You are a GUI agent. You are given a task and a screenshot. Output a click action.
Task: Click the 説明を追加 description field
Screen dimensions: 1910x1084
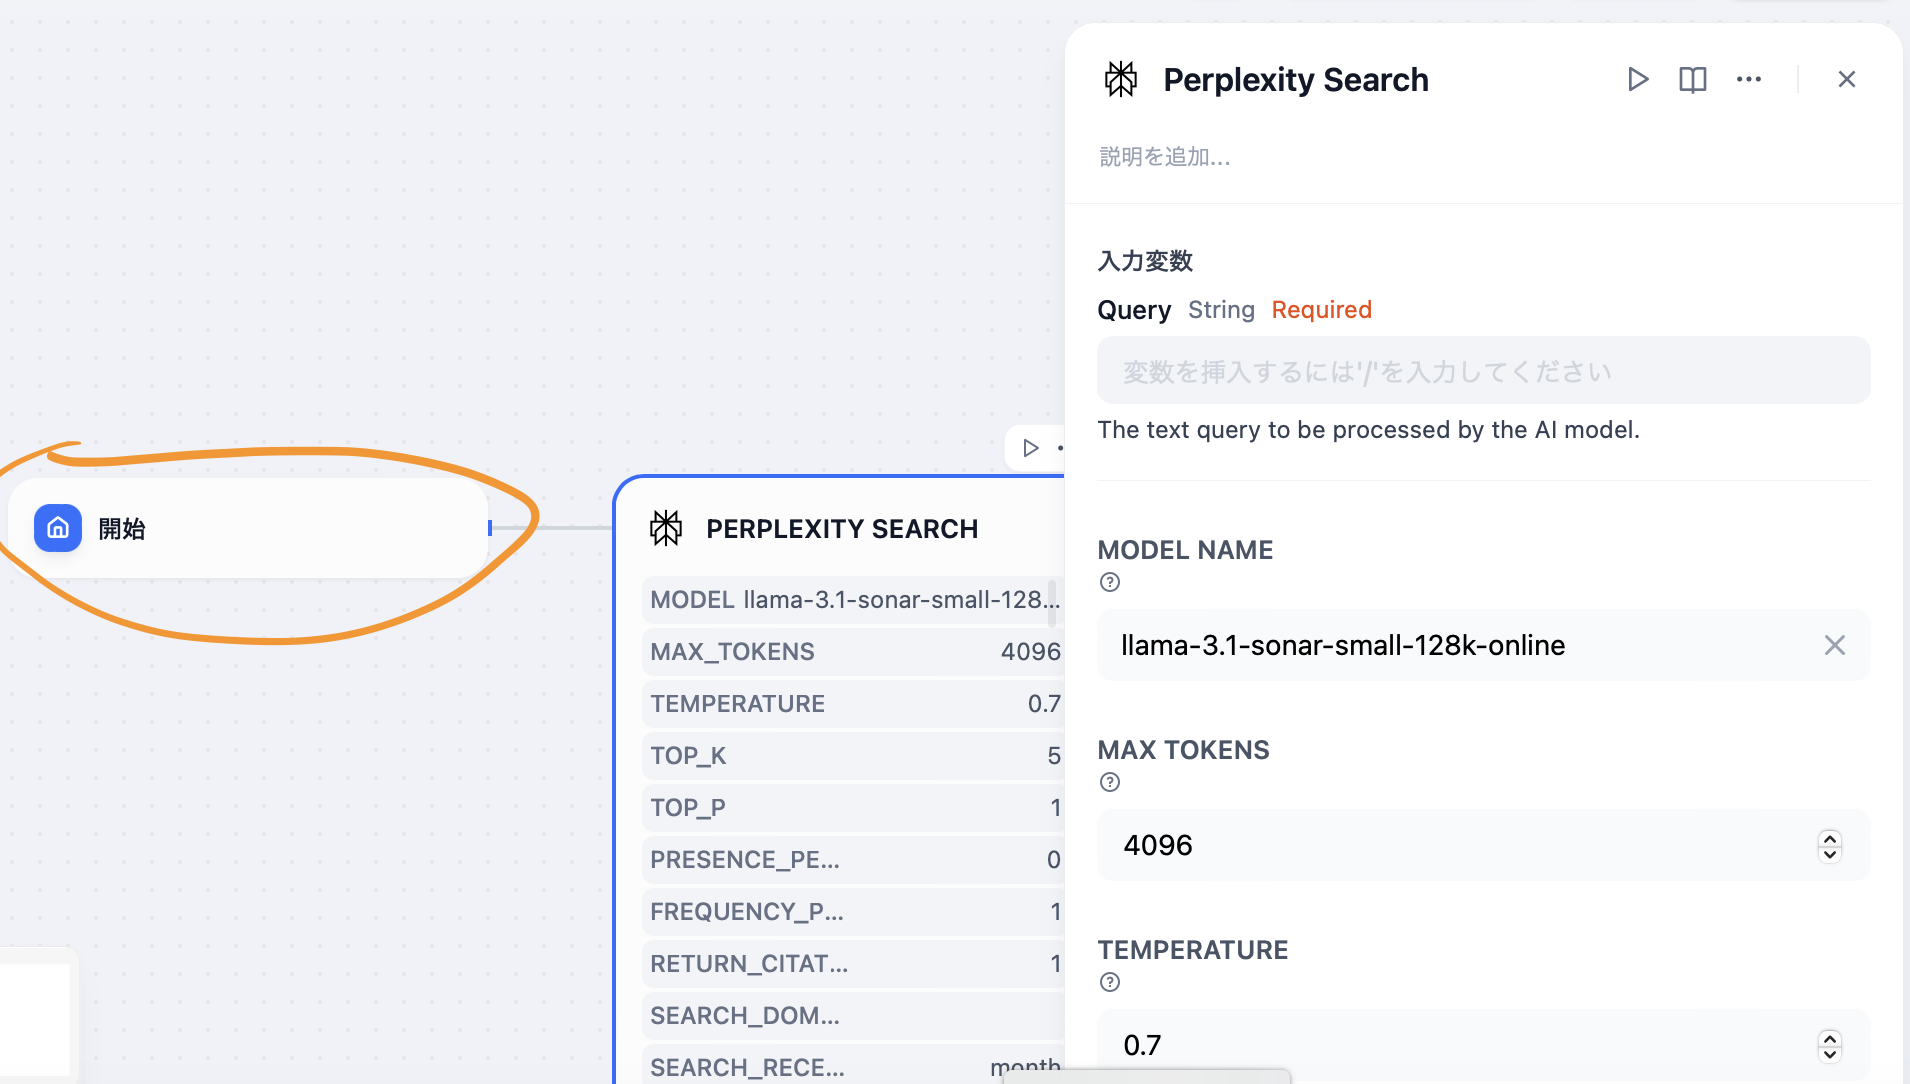click(1165, 157)
